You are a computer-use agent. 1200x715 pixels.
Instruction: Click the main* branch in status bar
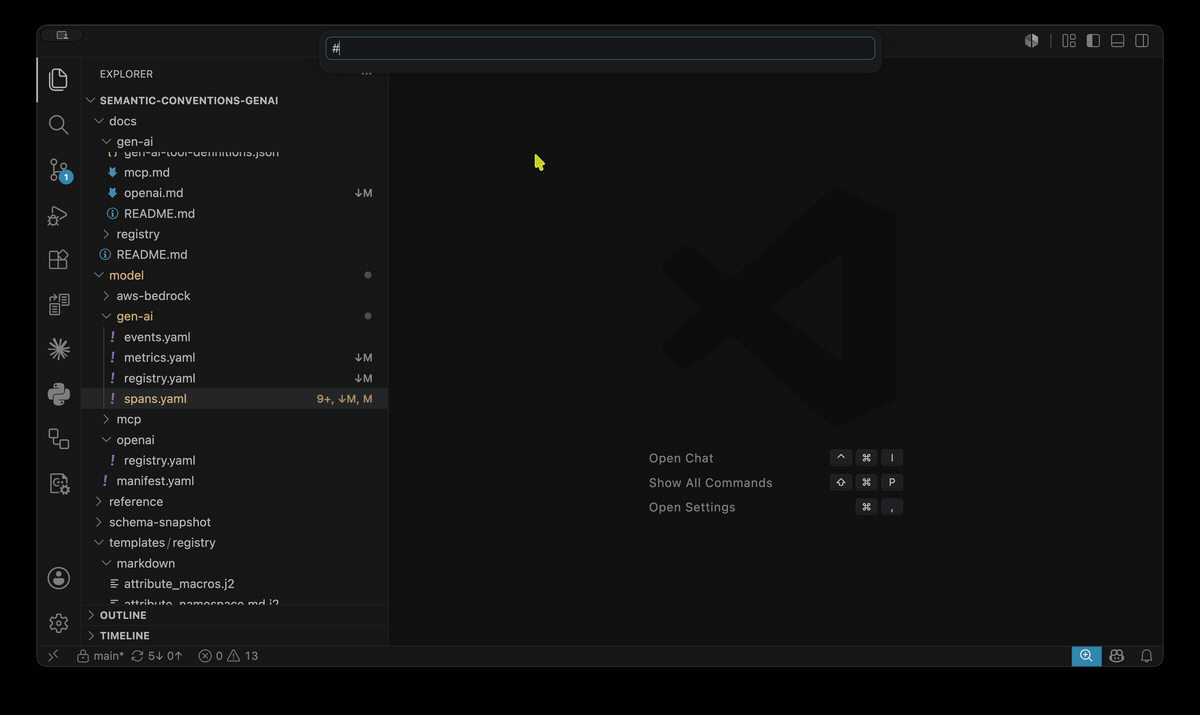tap(101, 656)
